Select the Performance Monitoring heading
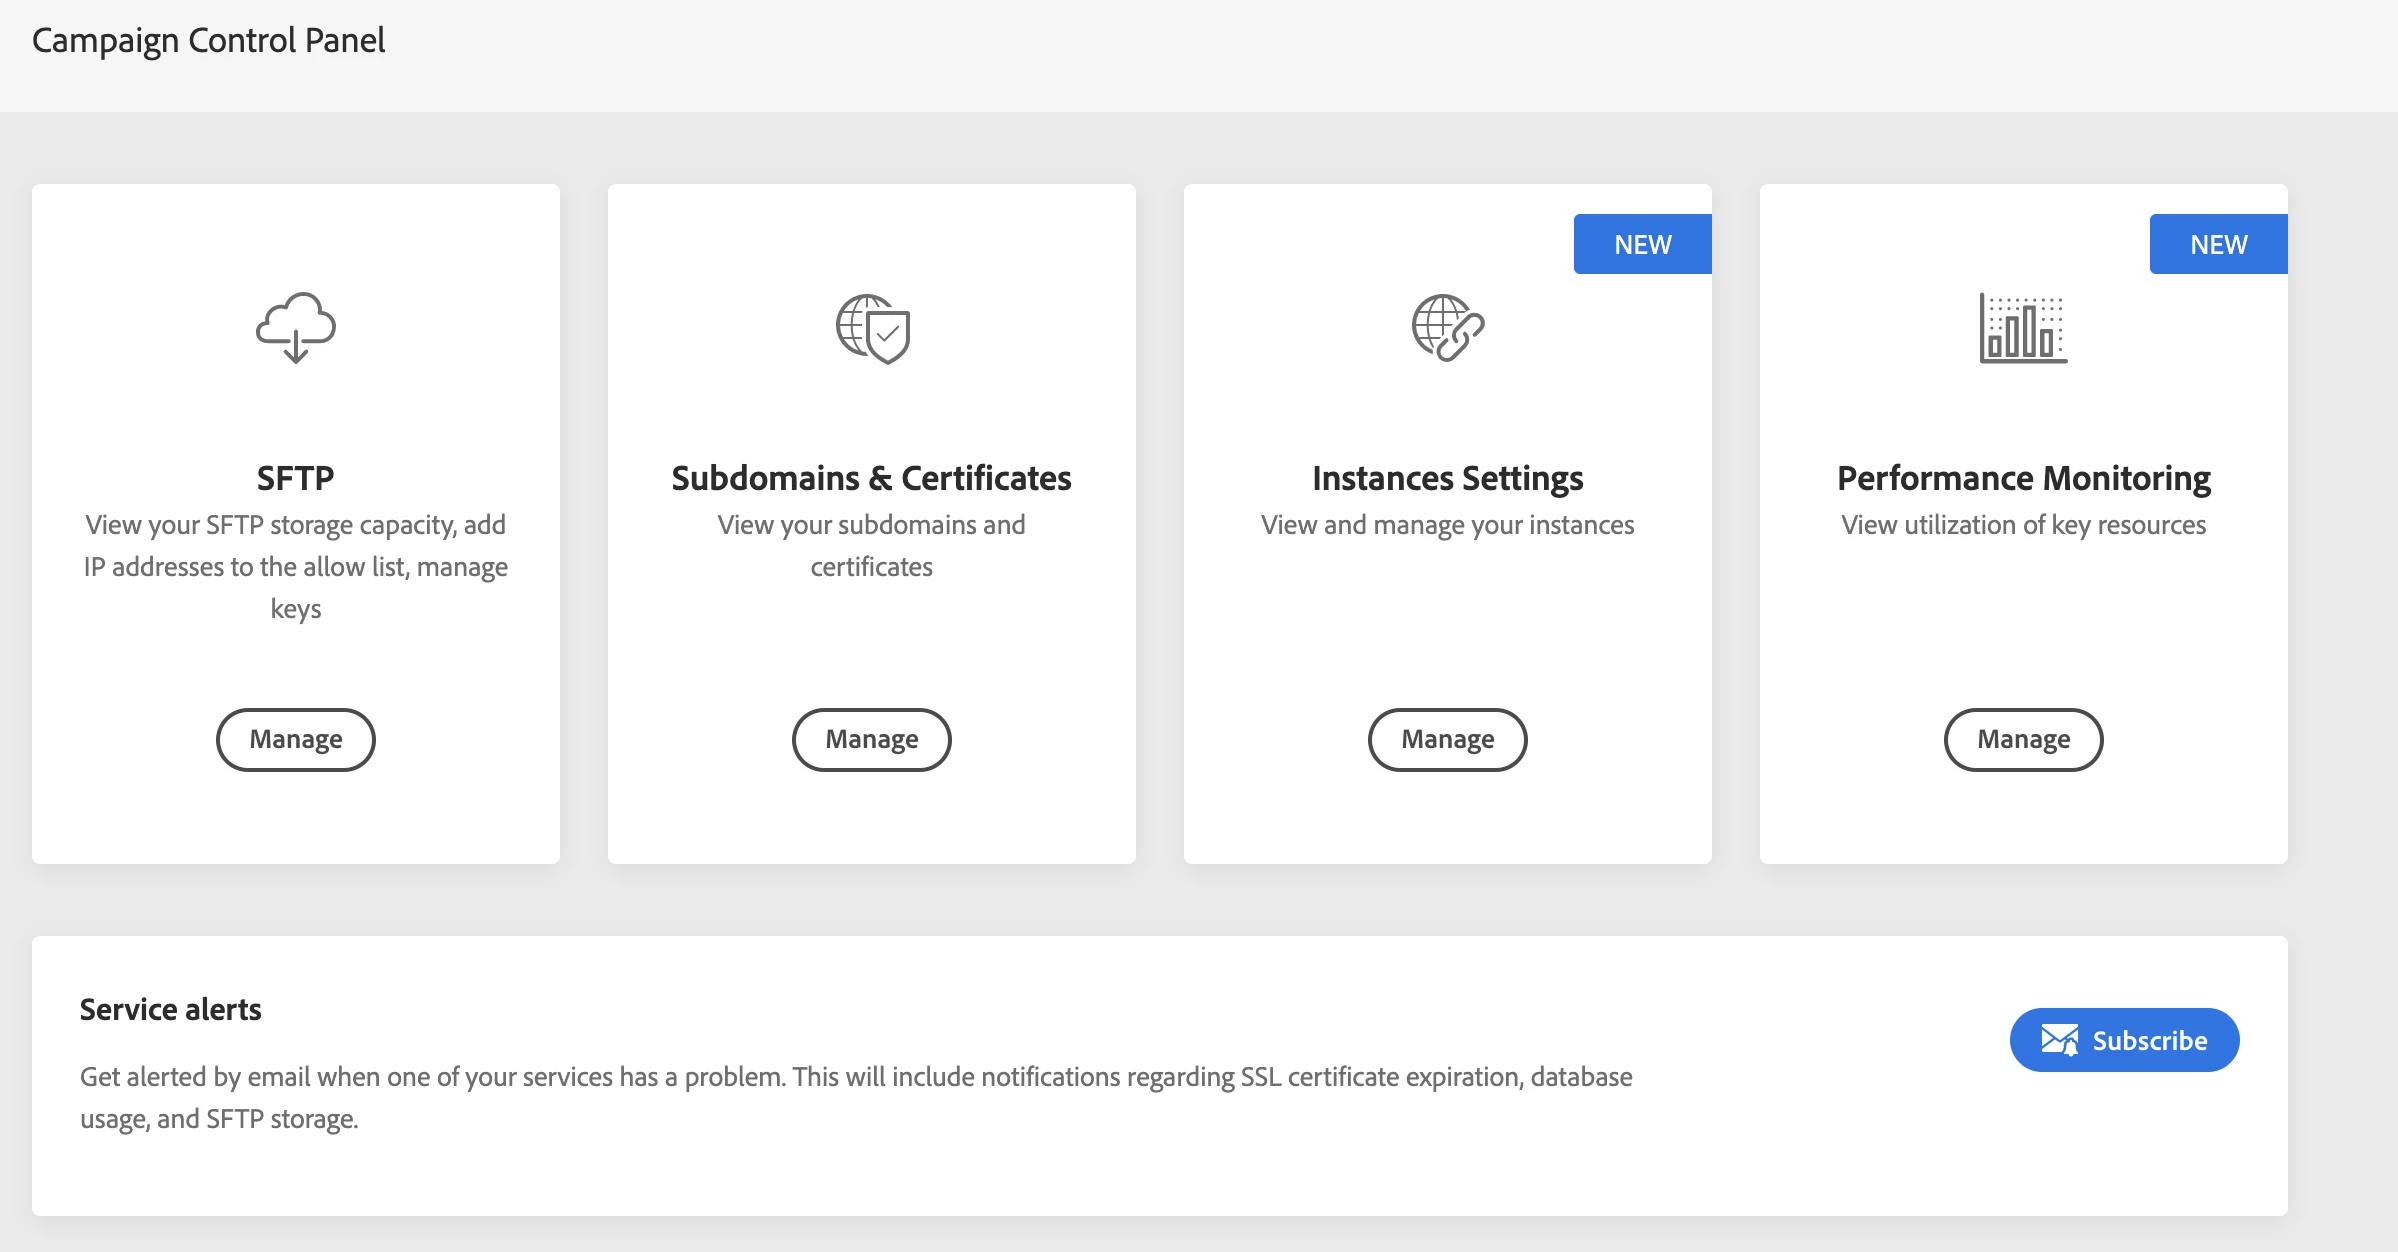 [x=2023, y=478]
